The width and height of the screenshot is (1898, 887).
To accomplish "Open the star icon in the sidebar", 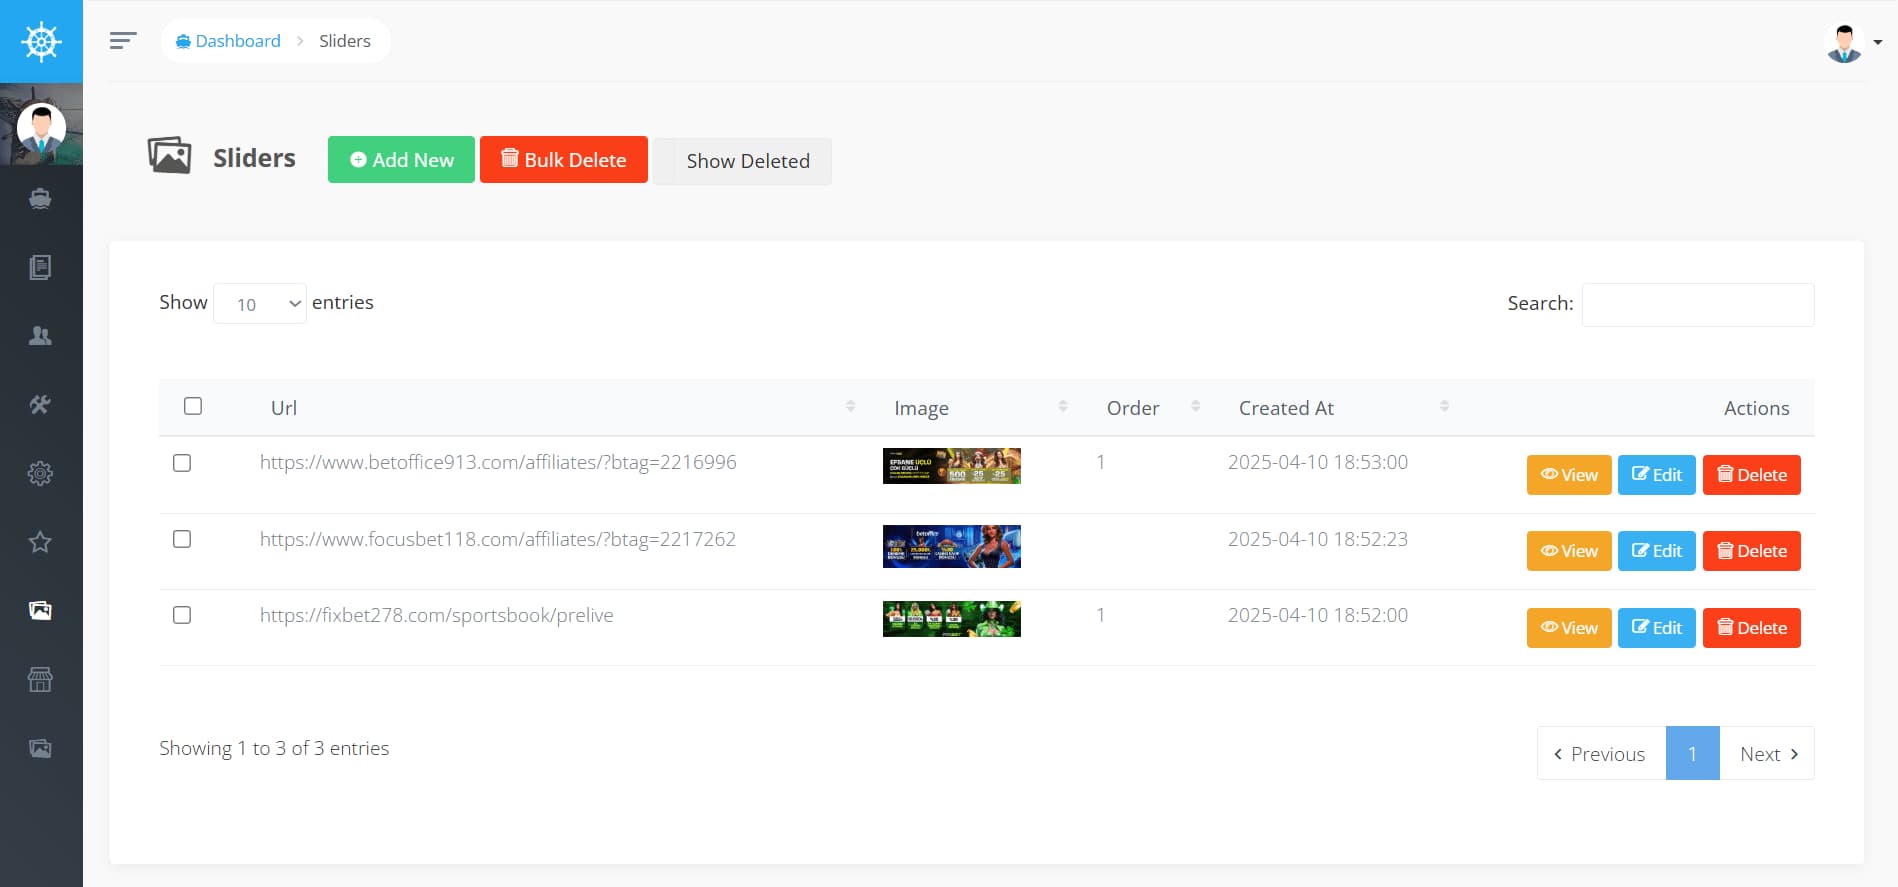I will (x=40, y=542).
